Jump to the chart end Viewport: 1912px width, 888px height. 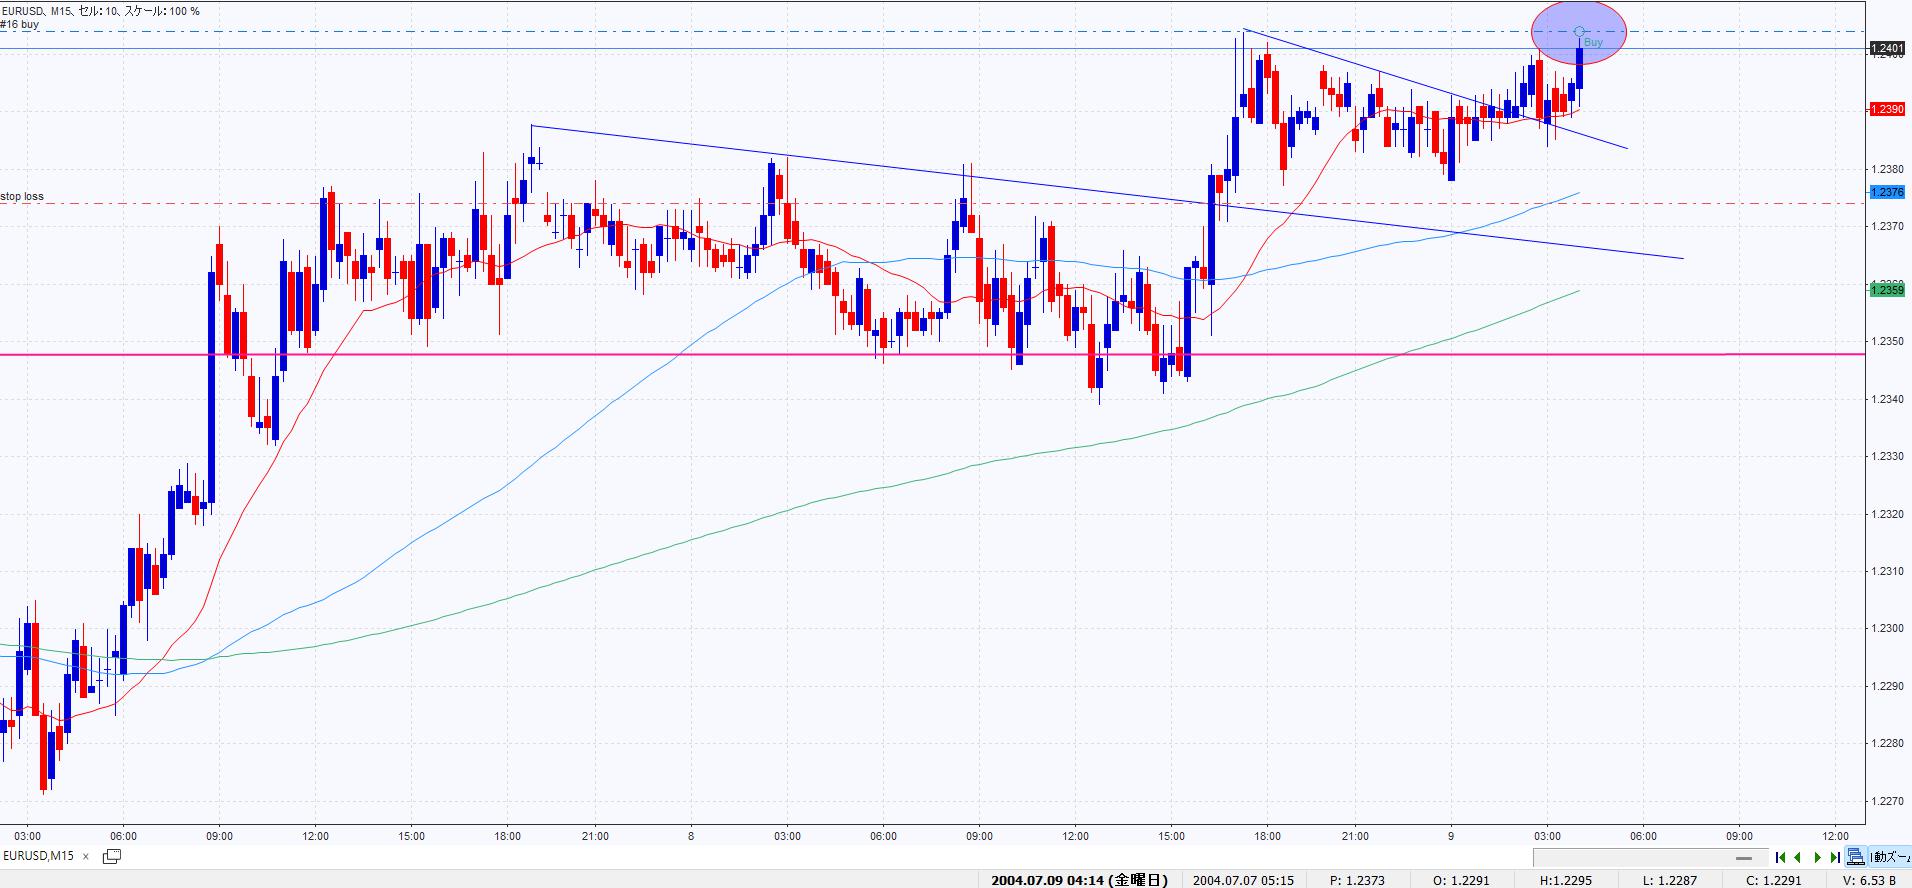tap(1834, 857)
